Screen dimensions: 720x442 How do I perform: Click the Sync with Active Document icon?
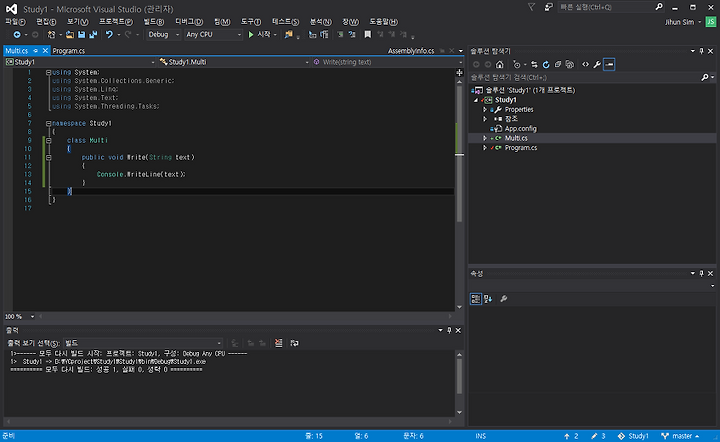click(534, 65)
